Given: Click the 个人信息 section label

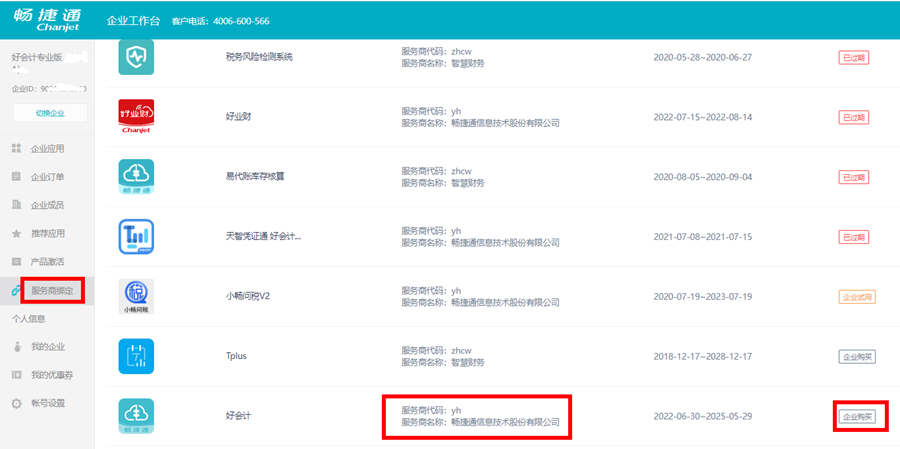Looking at the screenshot, I should [29, 319].
